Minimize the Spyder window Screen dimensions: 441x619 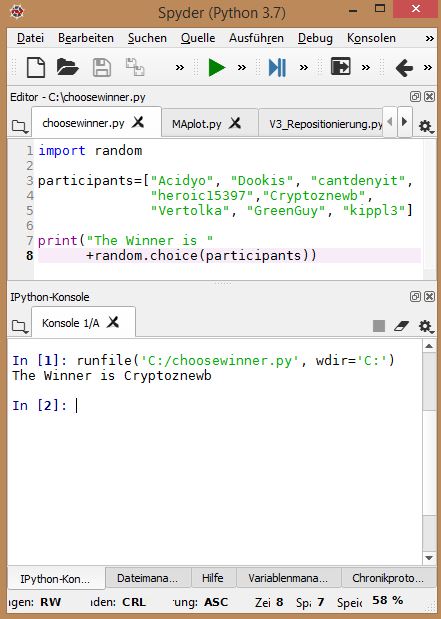tap(353, 10)
